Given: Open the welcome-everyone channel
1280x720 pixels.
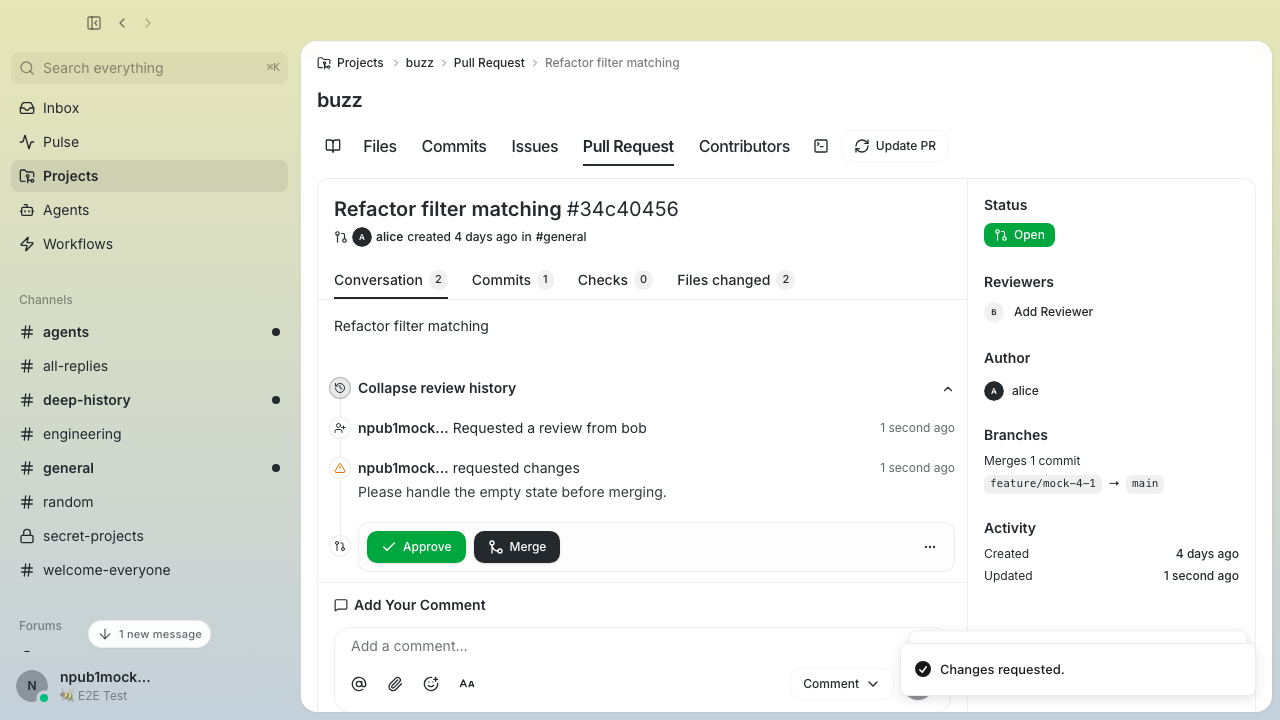Looking at the screenshot, I should coord(150,570).
